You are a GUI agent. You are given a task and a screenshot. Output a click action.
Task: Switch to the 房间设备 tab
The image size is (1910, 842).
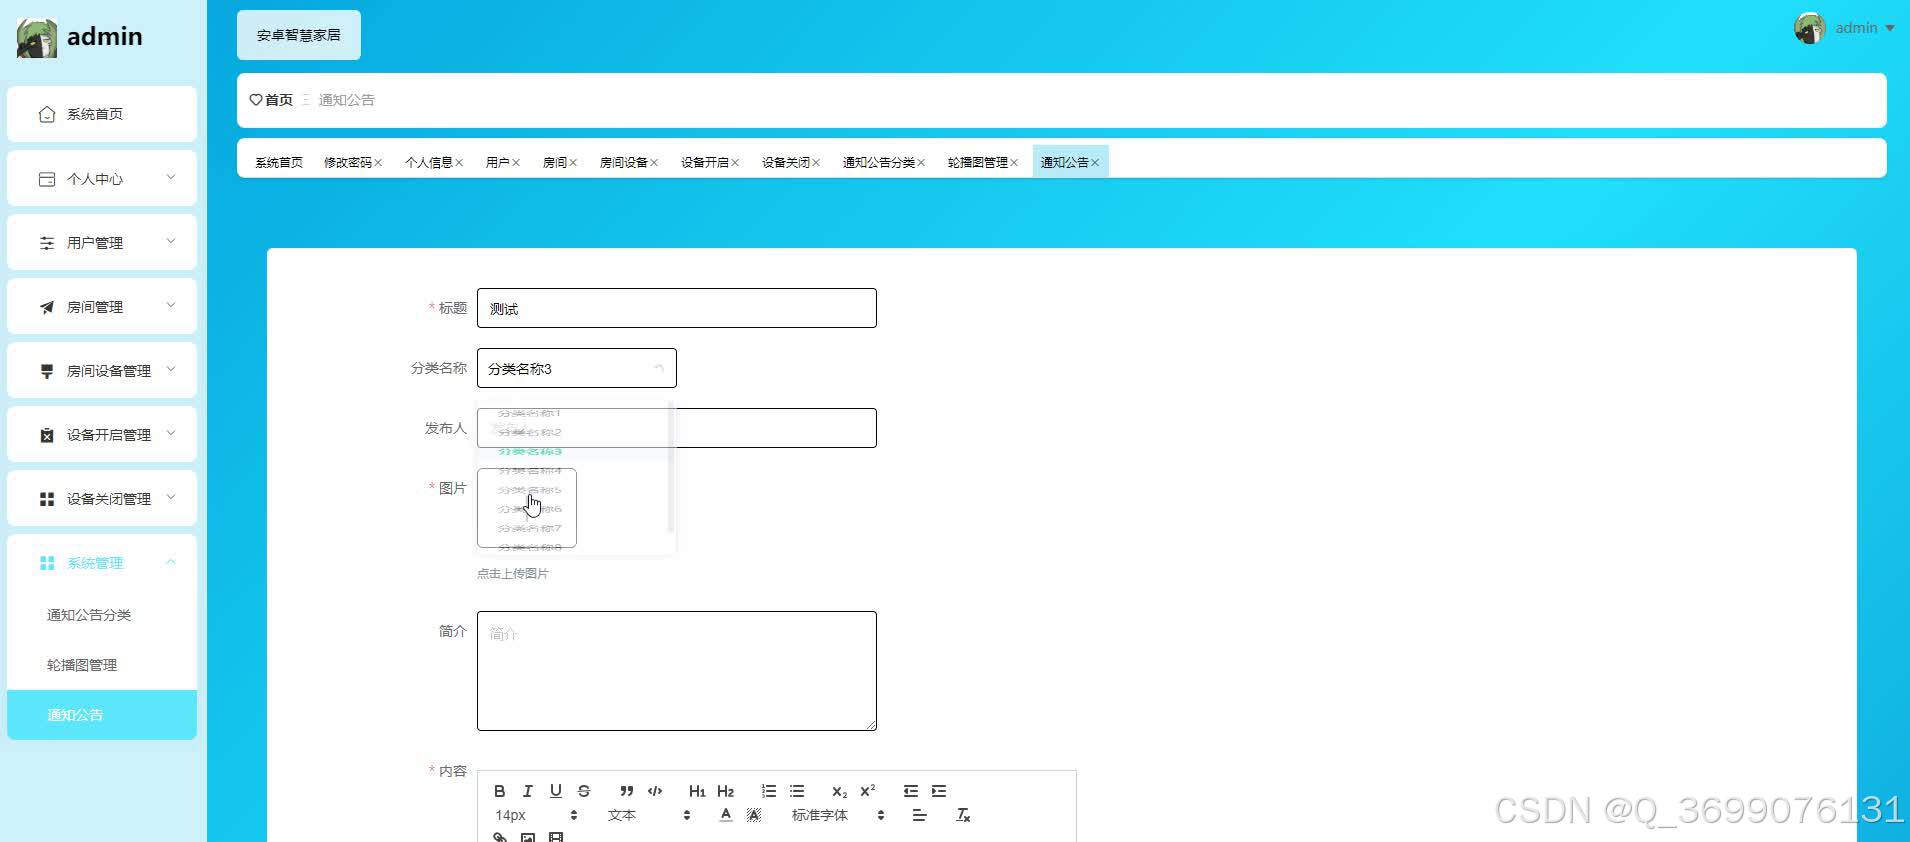point(624,162)
